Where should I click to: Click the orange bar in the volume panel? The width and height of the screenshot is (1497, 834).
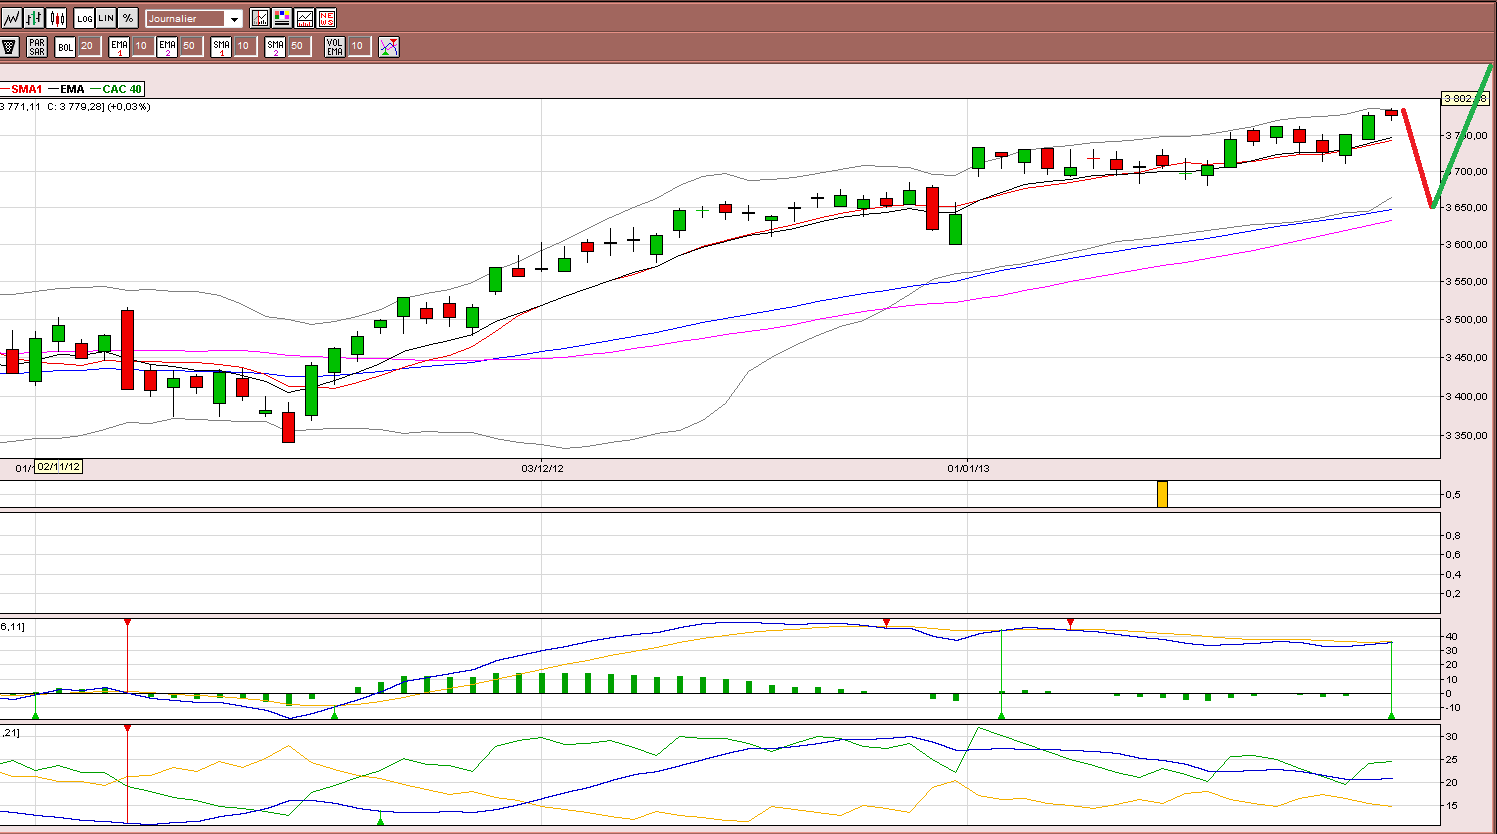pos(1162,494)
